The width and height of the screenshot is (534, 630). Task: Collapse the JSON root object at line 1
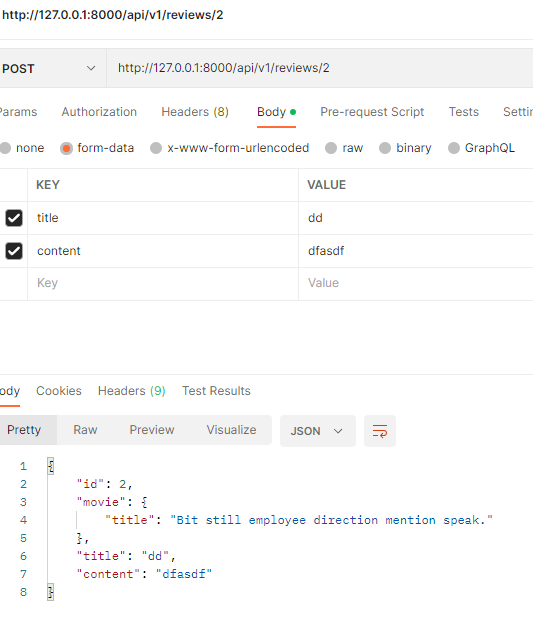point(51,466)
